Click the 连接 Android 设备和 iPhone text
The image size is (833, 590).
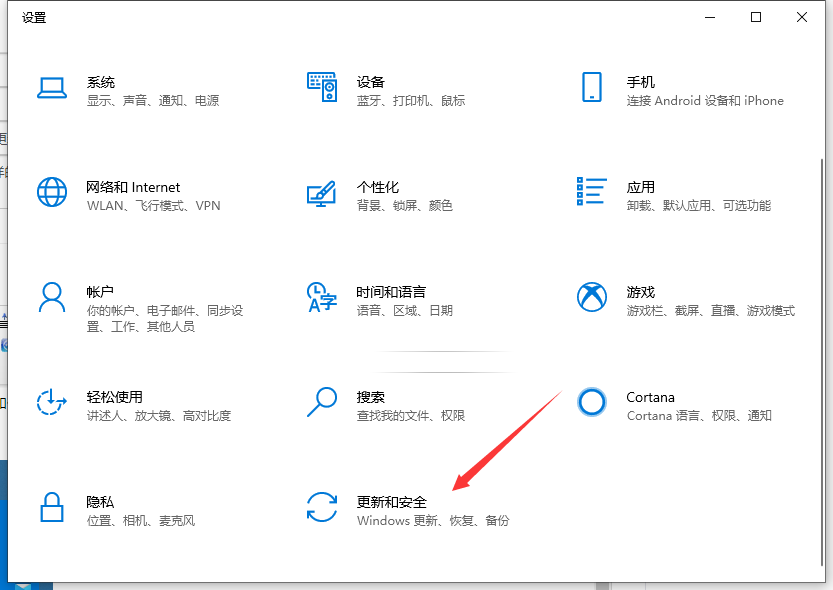[704, 101]
